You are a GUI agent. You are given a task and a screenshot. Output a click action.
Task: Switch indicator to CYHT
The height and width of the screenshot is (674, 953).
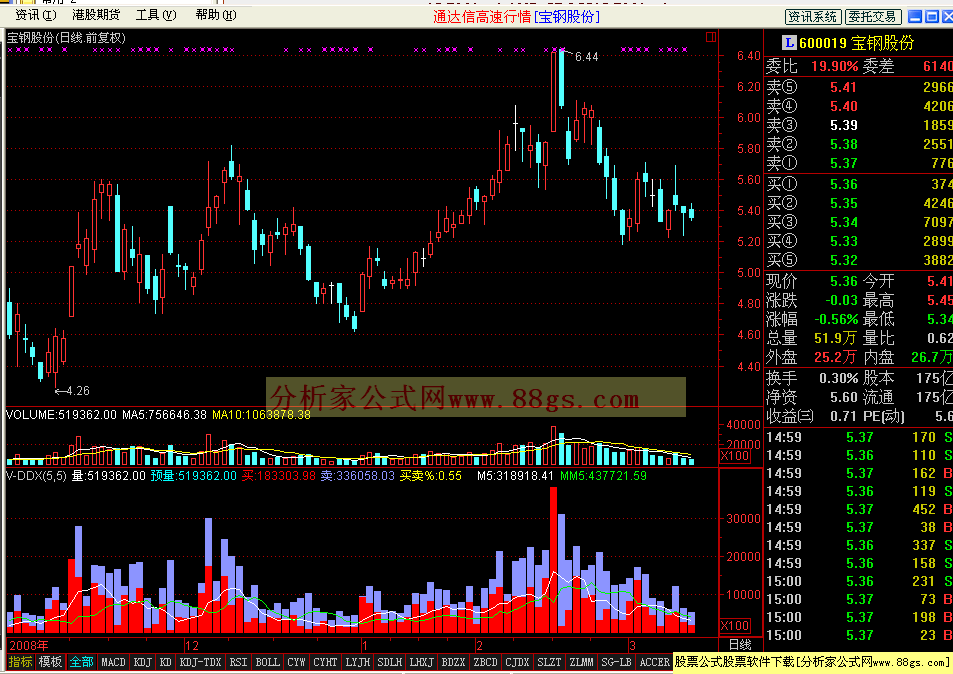[325, 662]
